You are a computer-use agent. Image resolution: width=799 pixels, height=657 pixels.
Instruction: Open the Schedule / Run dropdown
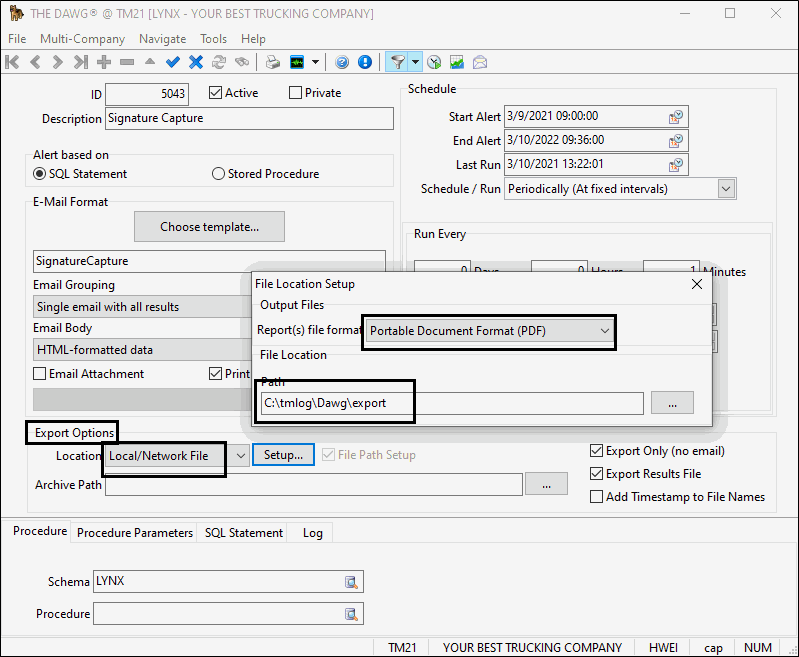(726, 188)
